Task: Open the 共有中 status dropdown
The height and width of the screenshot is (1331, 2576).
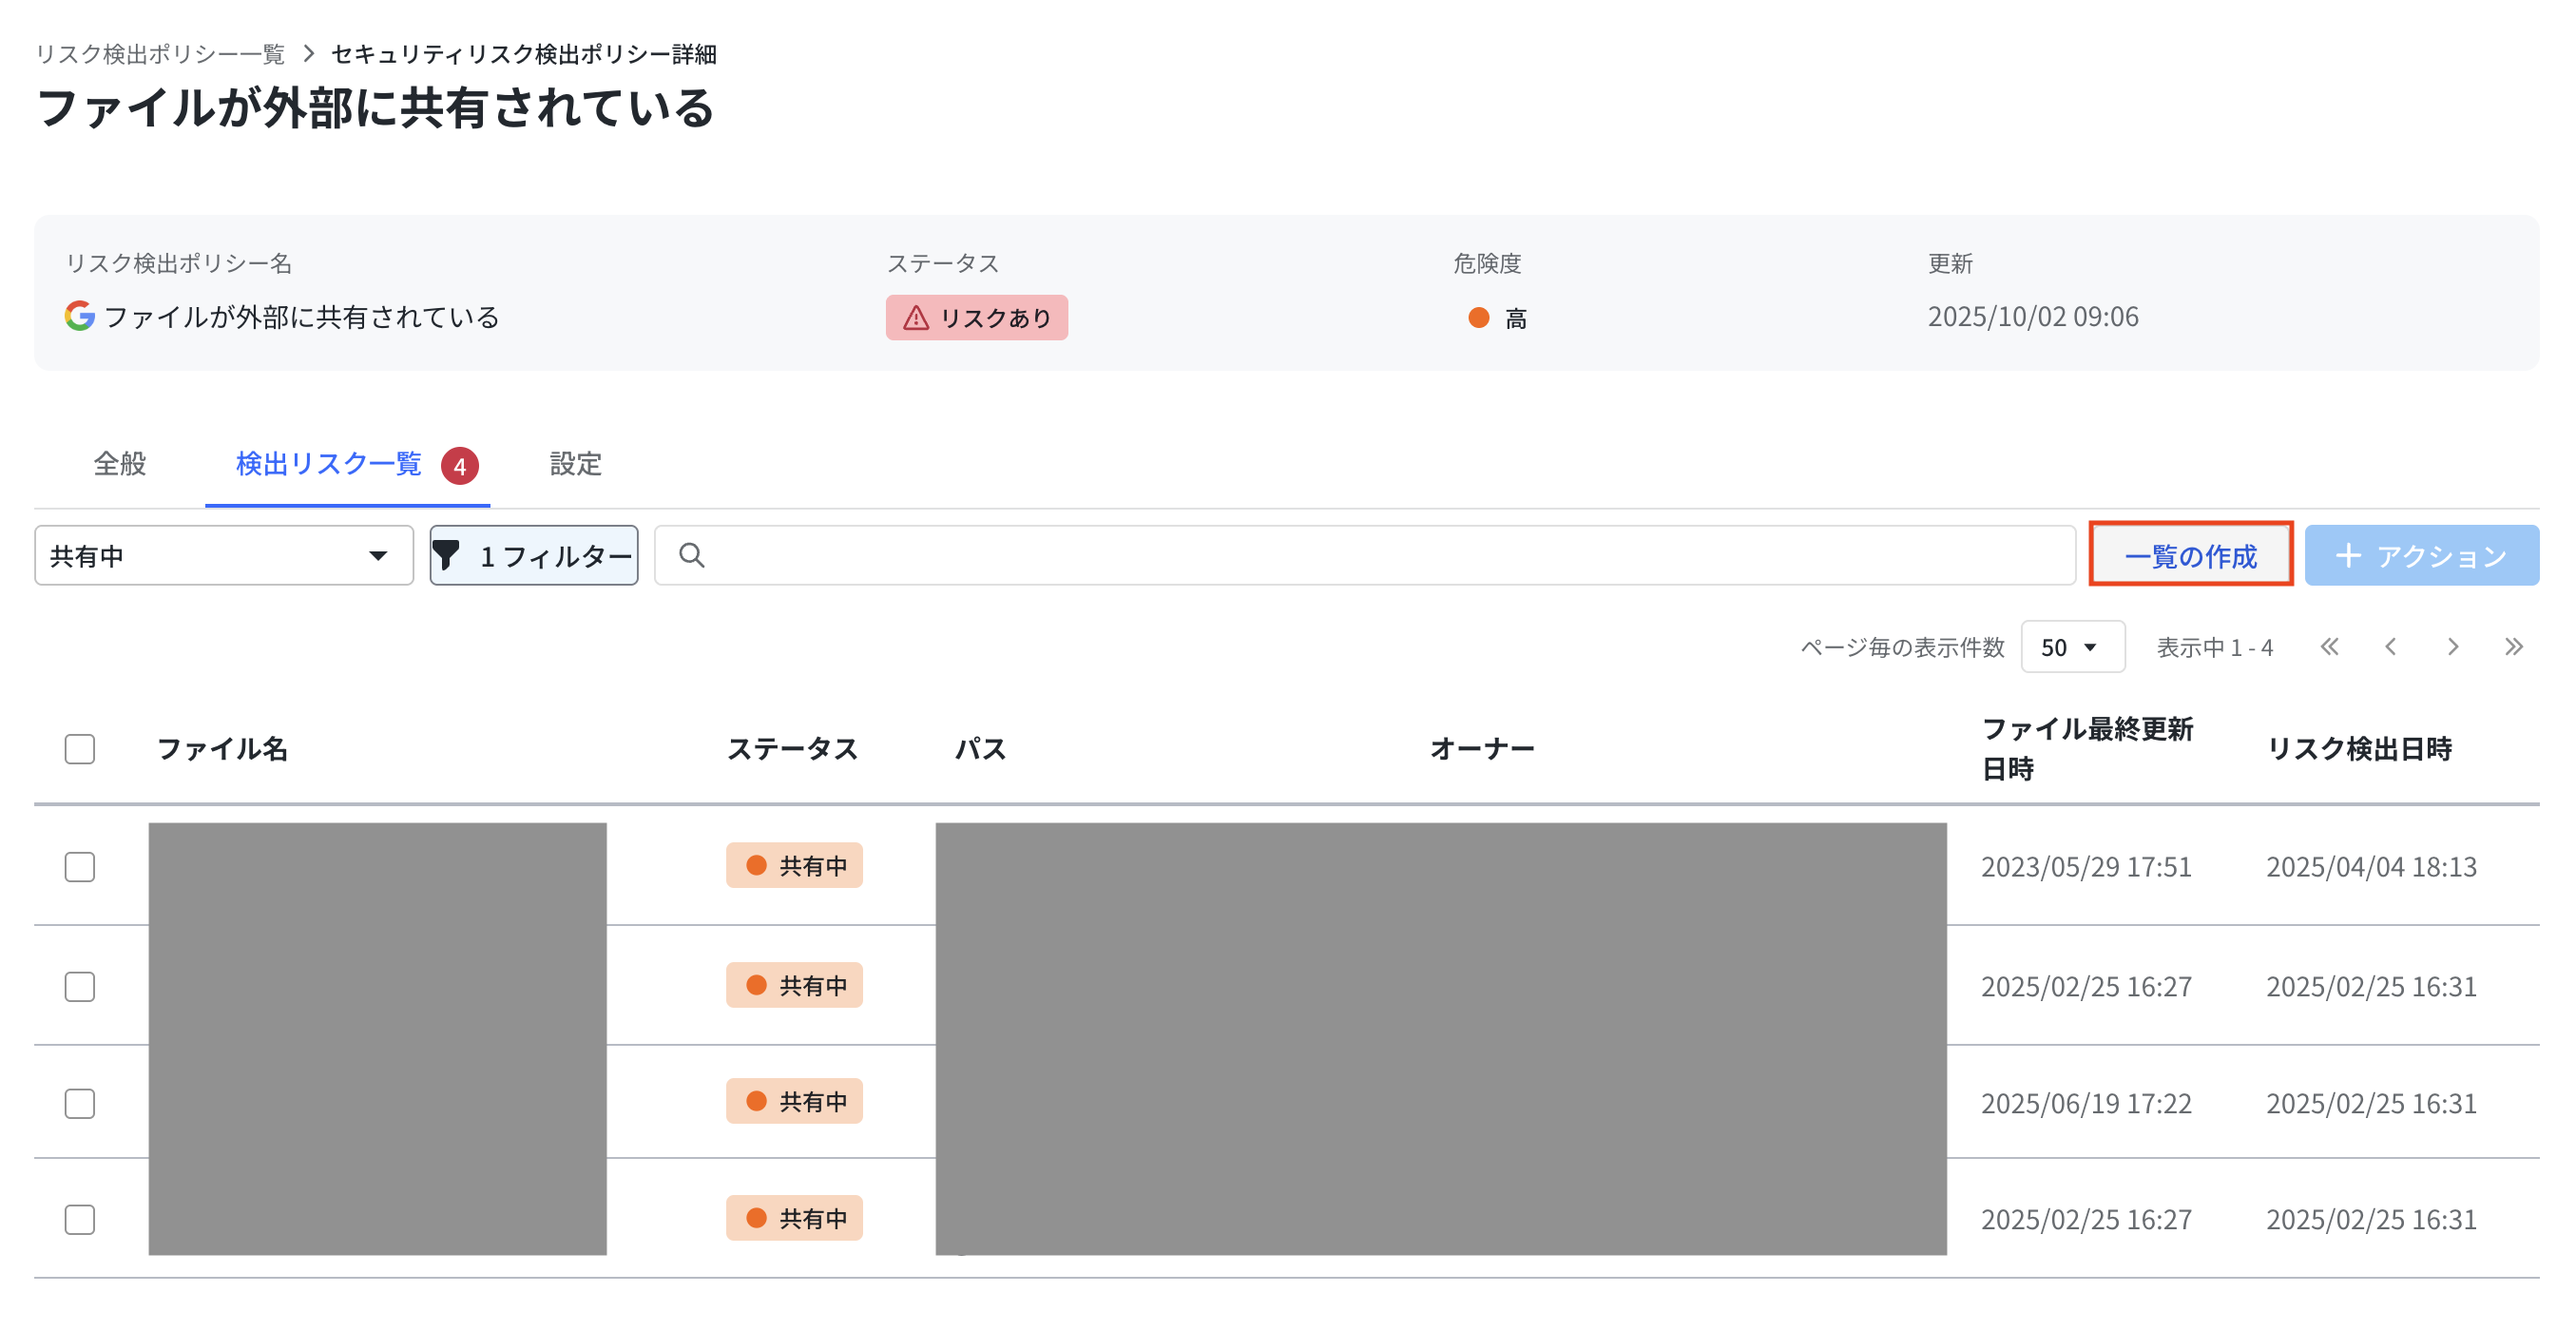Action: point(224,555)
